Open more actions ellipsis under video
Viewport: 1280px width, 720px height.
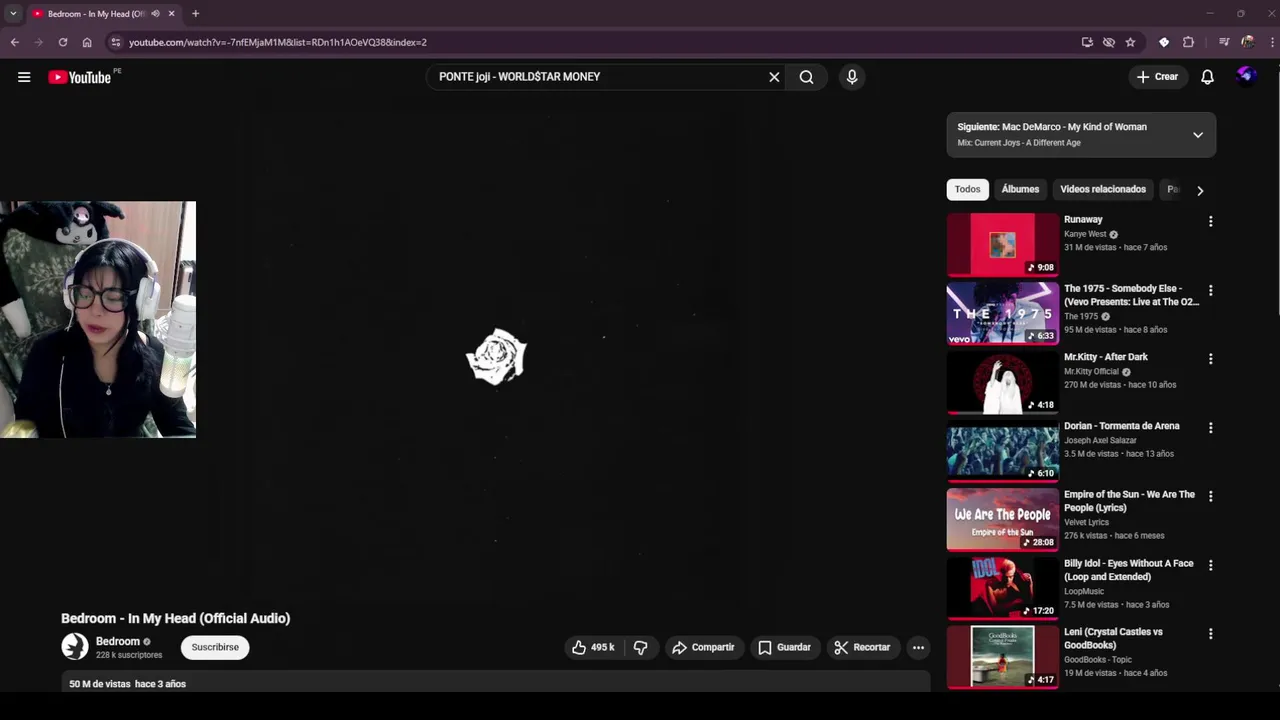[x=918, y=648]
